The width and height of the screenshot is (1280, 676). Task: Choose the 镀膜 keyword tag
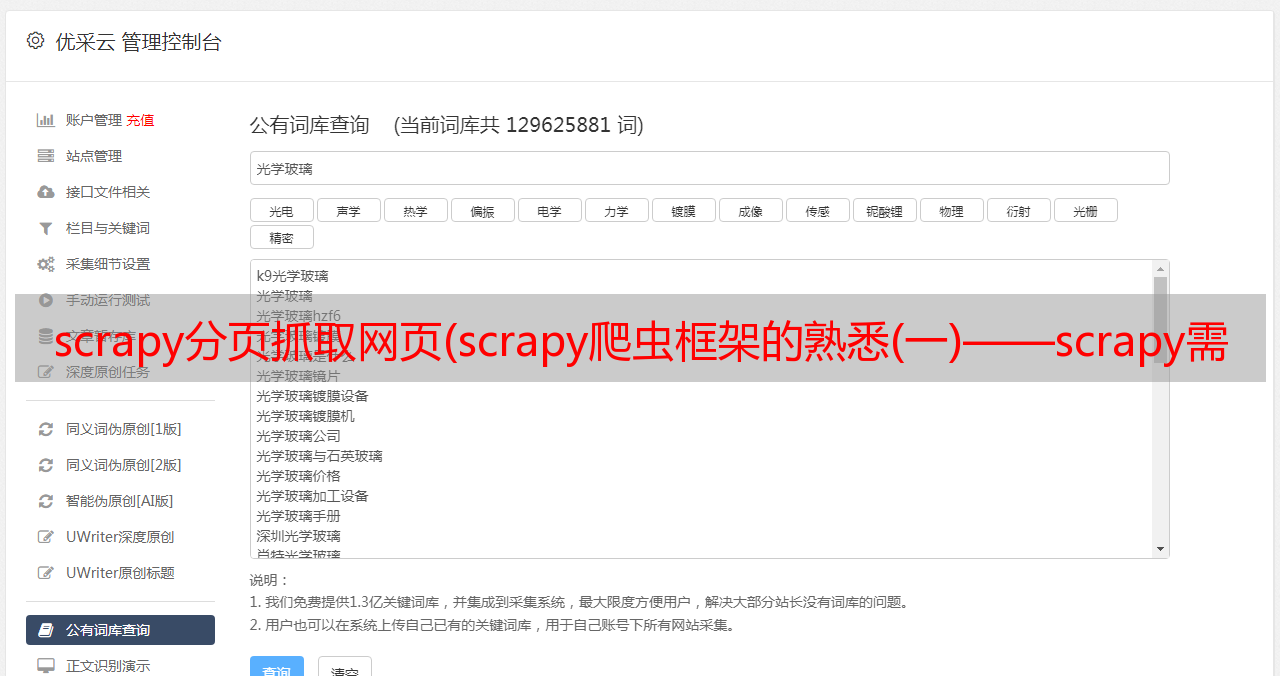pyautogui.click(x=684, y=210)
